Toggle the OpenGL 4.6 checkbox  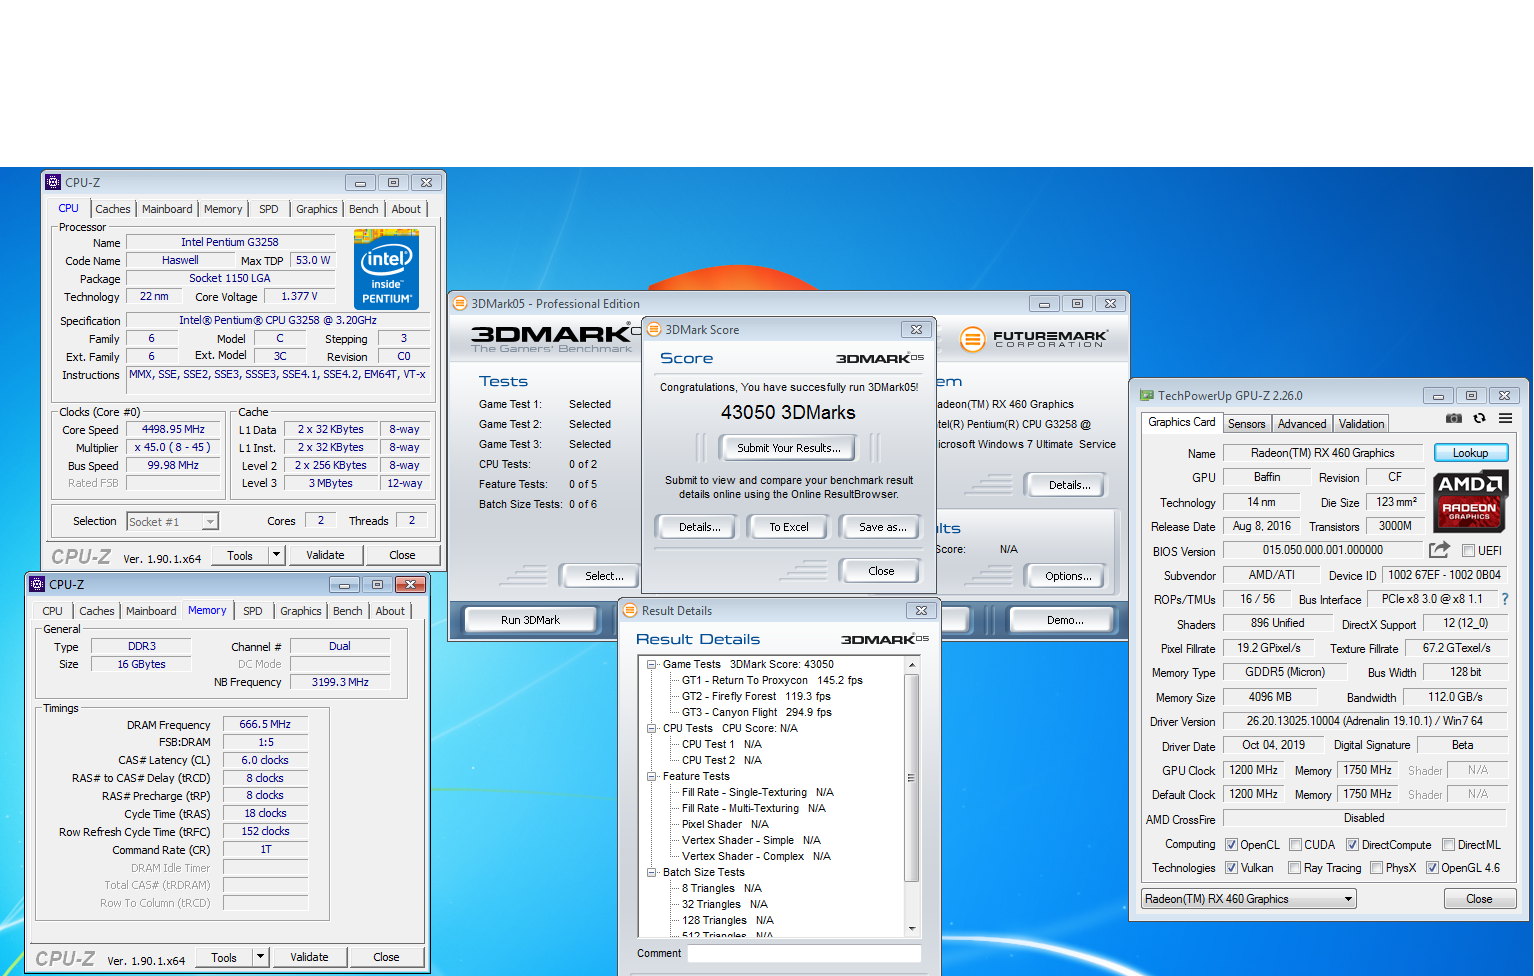point(1432,868)
